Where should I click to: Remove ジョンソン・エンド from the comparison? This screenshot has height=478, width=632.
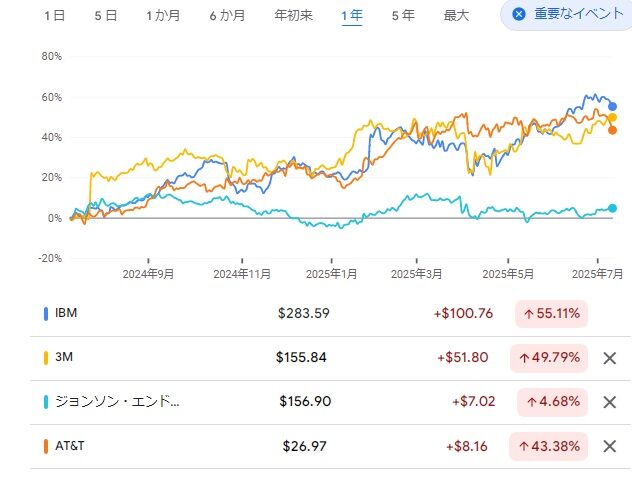(x=609, y=402)
